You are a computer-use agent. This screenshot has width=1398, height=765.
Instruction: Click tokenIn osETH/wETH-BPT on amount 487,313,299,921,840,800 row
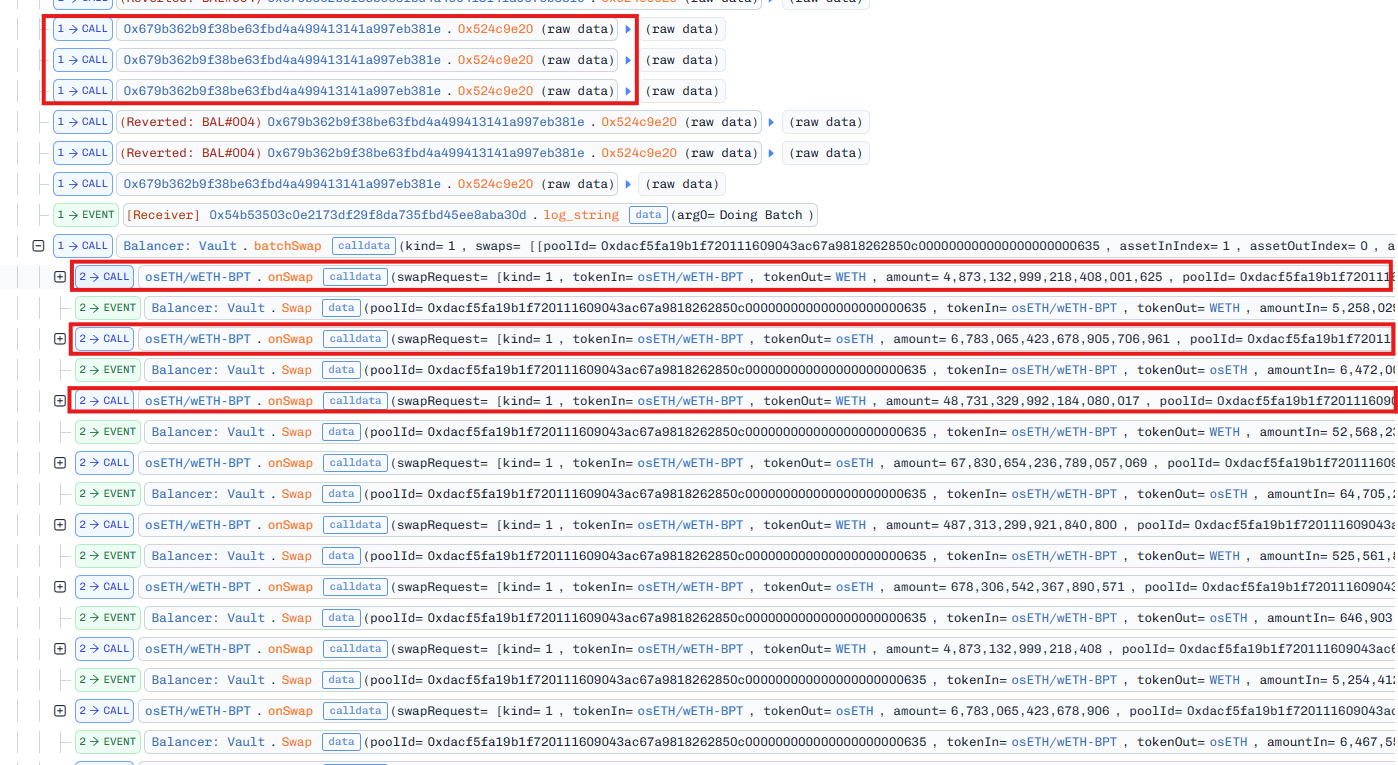click(x=691, y=525)
